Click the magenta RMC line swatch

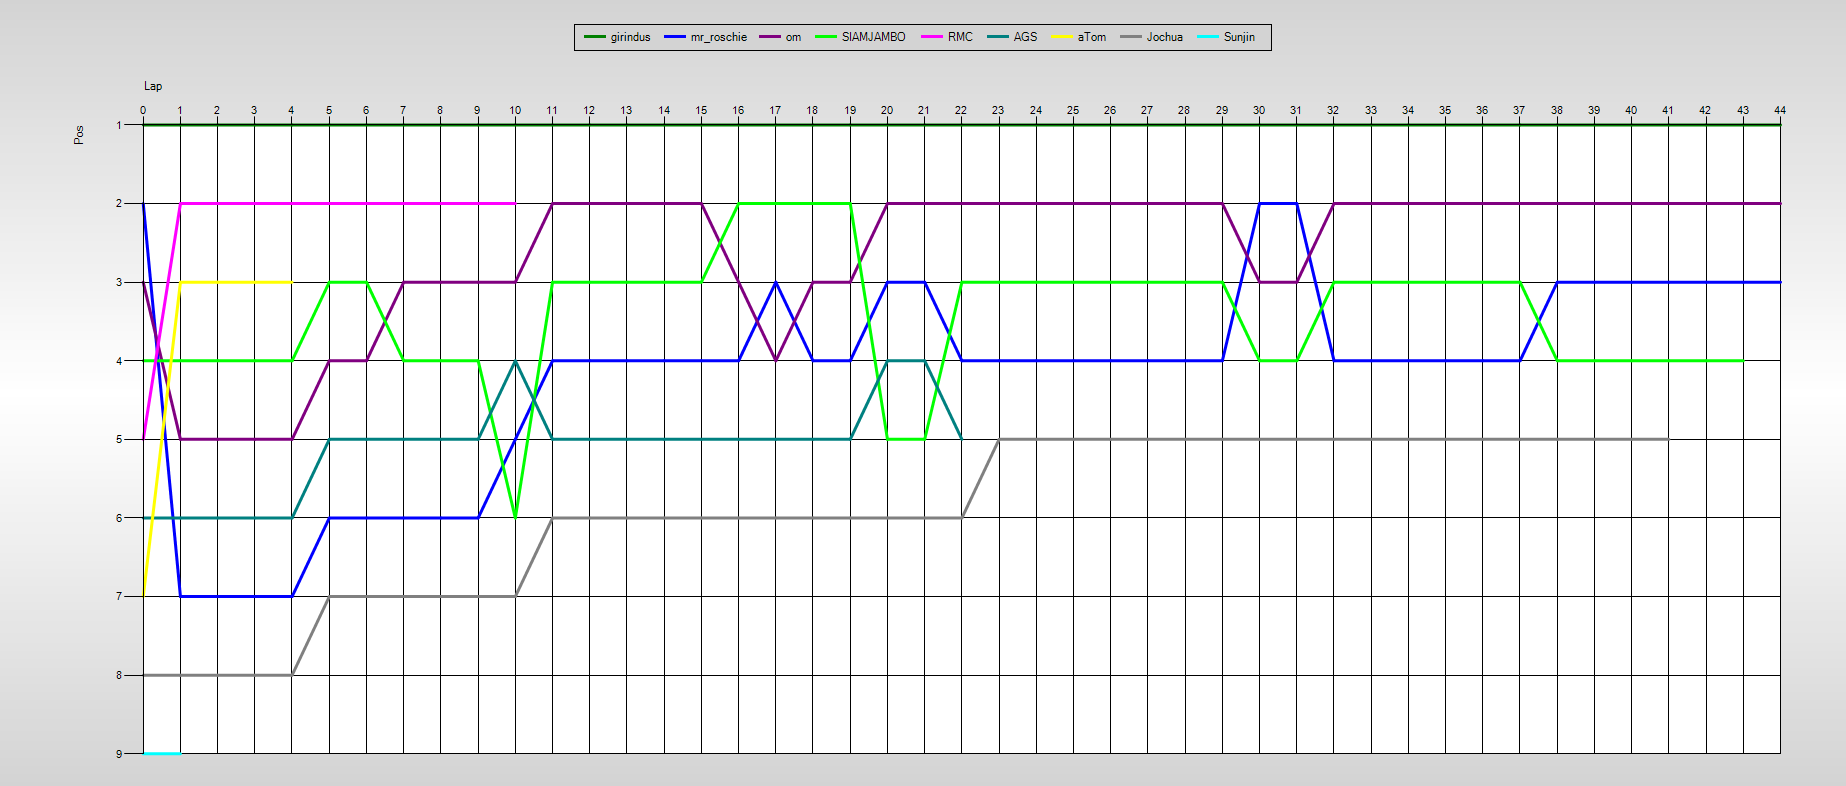click(932, 37)
